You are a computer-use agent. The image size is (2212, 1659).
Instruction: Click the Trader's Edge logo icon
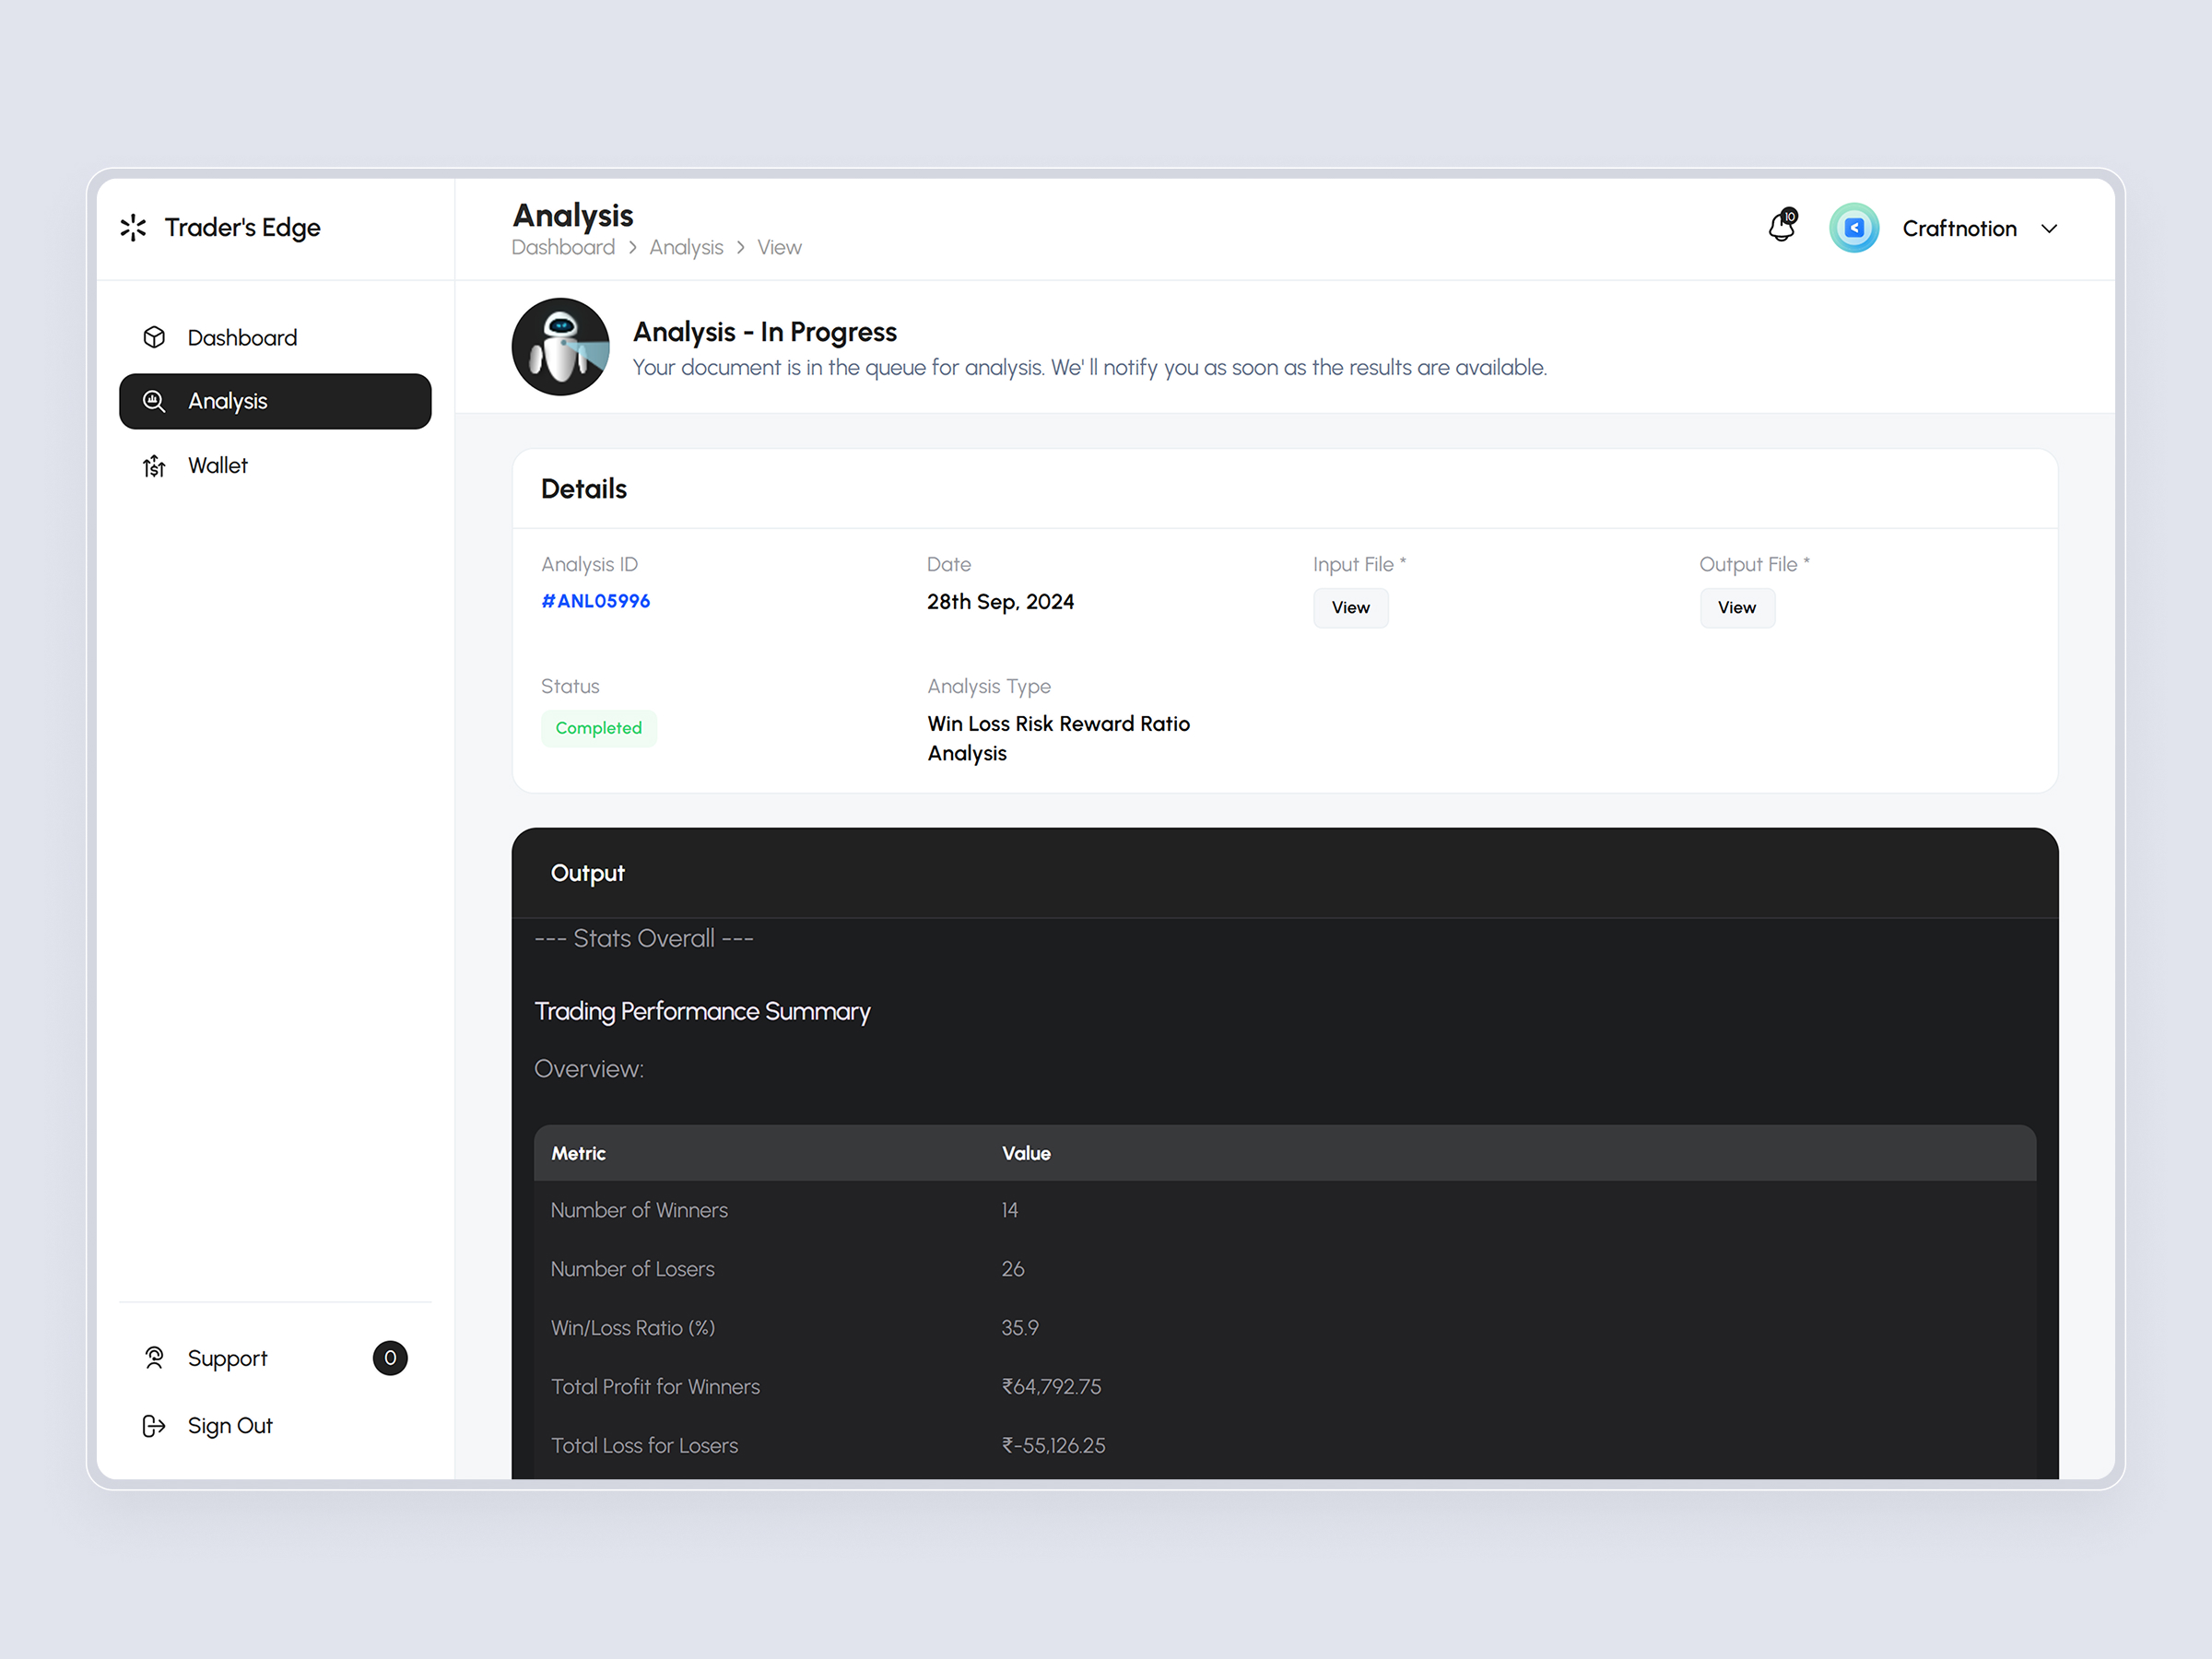coord(134,227)
